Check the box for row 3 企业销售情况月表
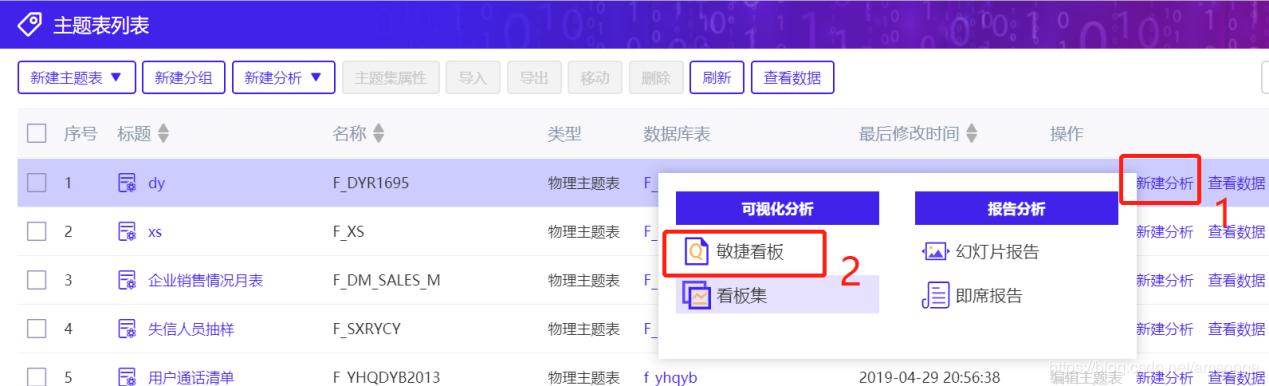Screen dimensions: 1269x386 point(37,280)
